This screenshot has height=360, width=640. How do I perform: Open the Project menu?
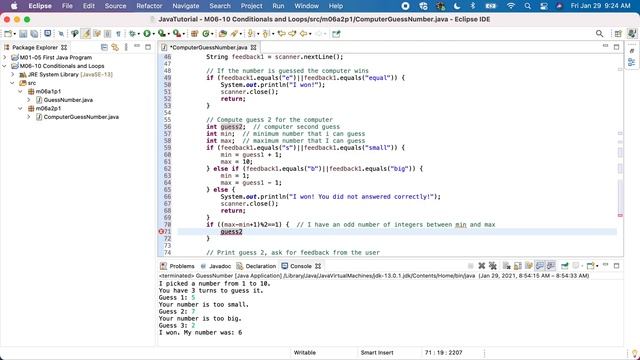coord(251,6)
